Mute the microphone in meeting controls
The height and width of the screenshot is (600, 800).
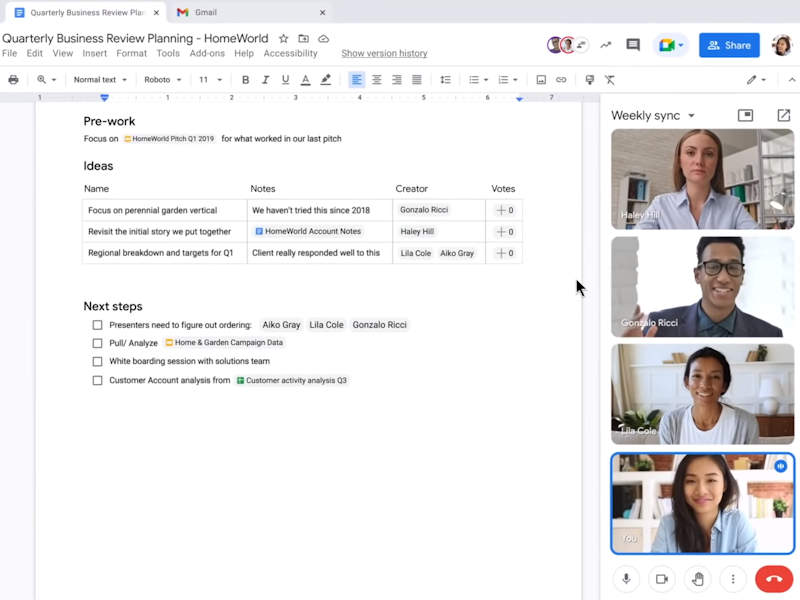pyautogui.click(x=627, y=578)
